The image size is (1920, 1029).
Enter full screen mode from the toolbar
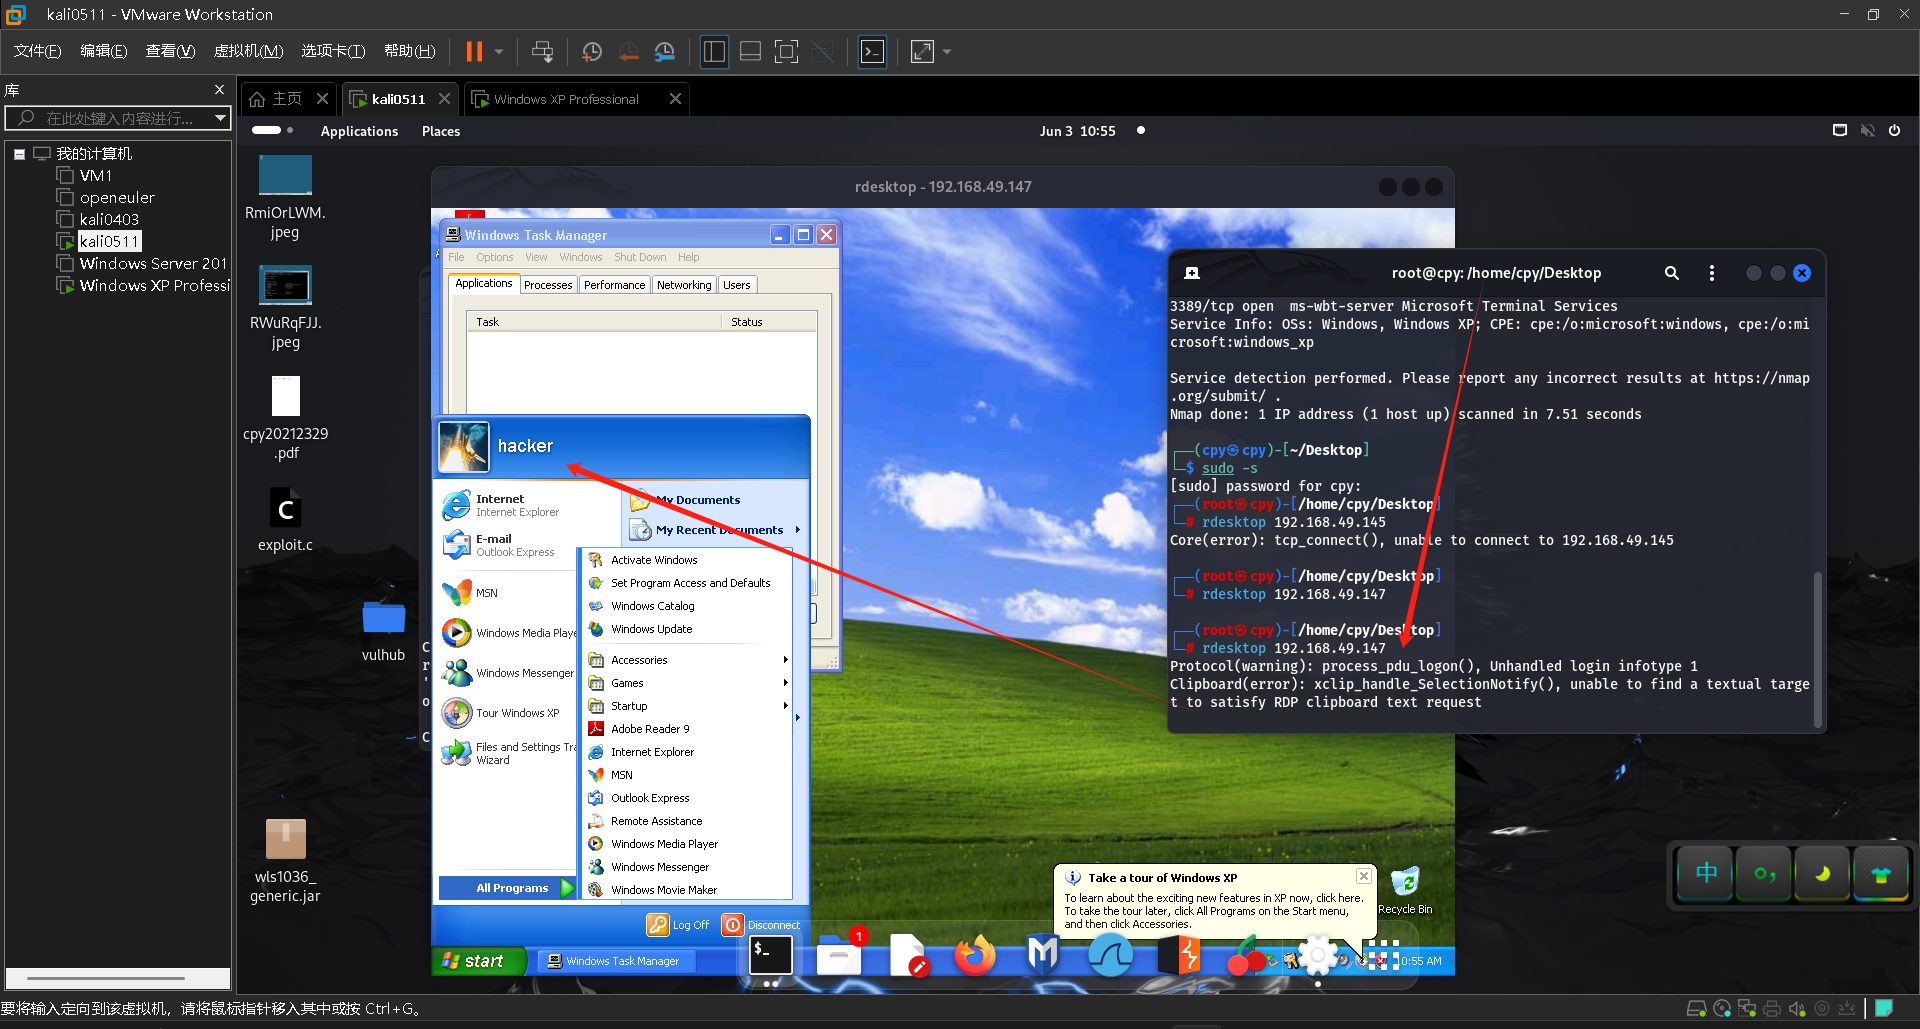pos(787,51)
